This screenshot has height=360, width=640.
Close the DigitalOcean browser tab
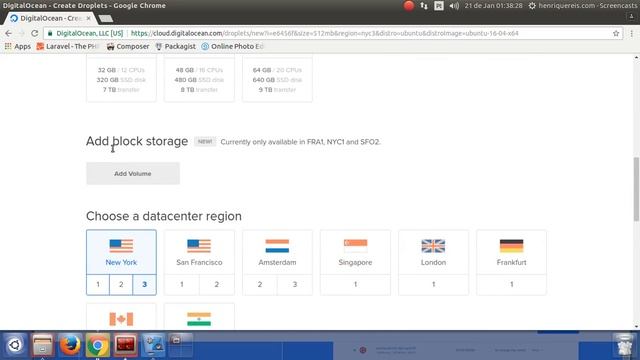coord(89,18)
